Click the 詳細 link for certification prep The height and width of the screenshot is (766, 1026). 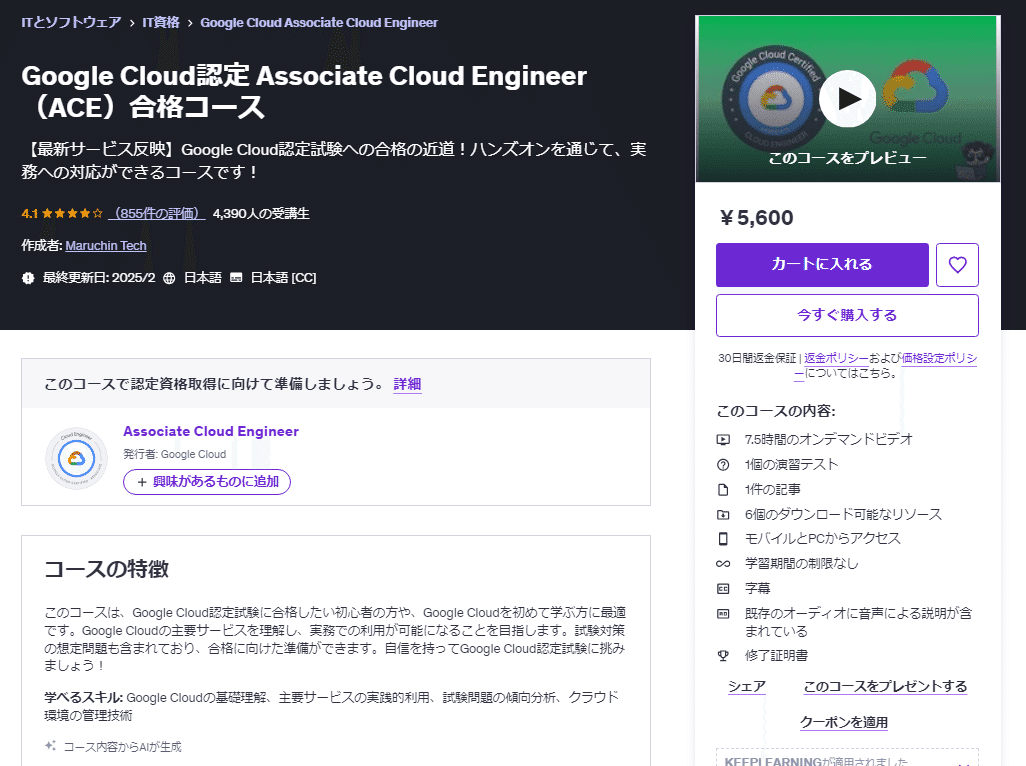(x=407, y=384)
